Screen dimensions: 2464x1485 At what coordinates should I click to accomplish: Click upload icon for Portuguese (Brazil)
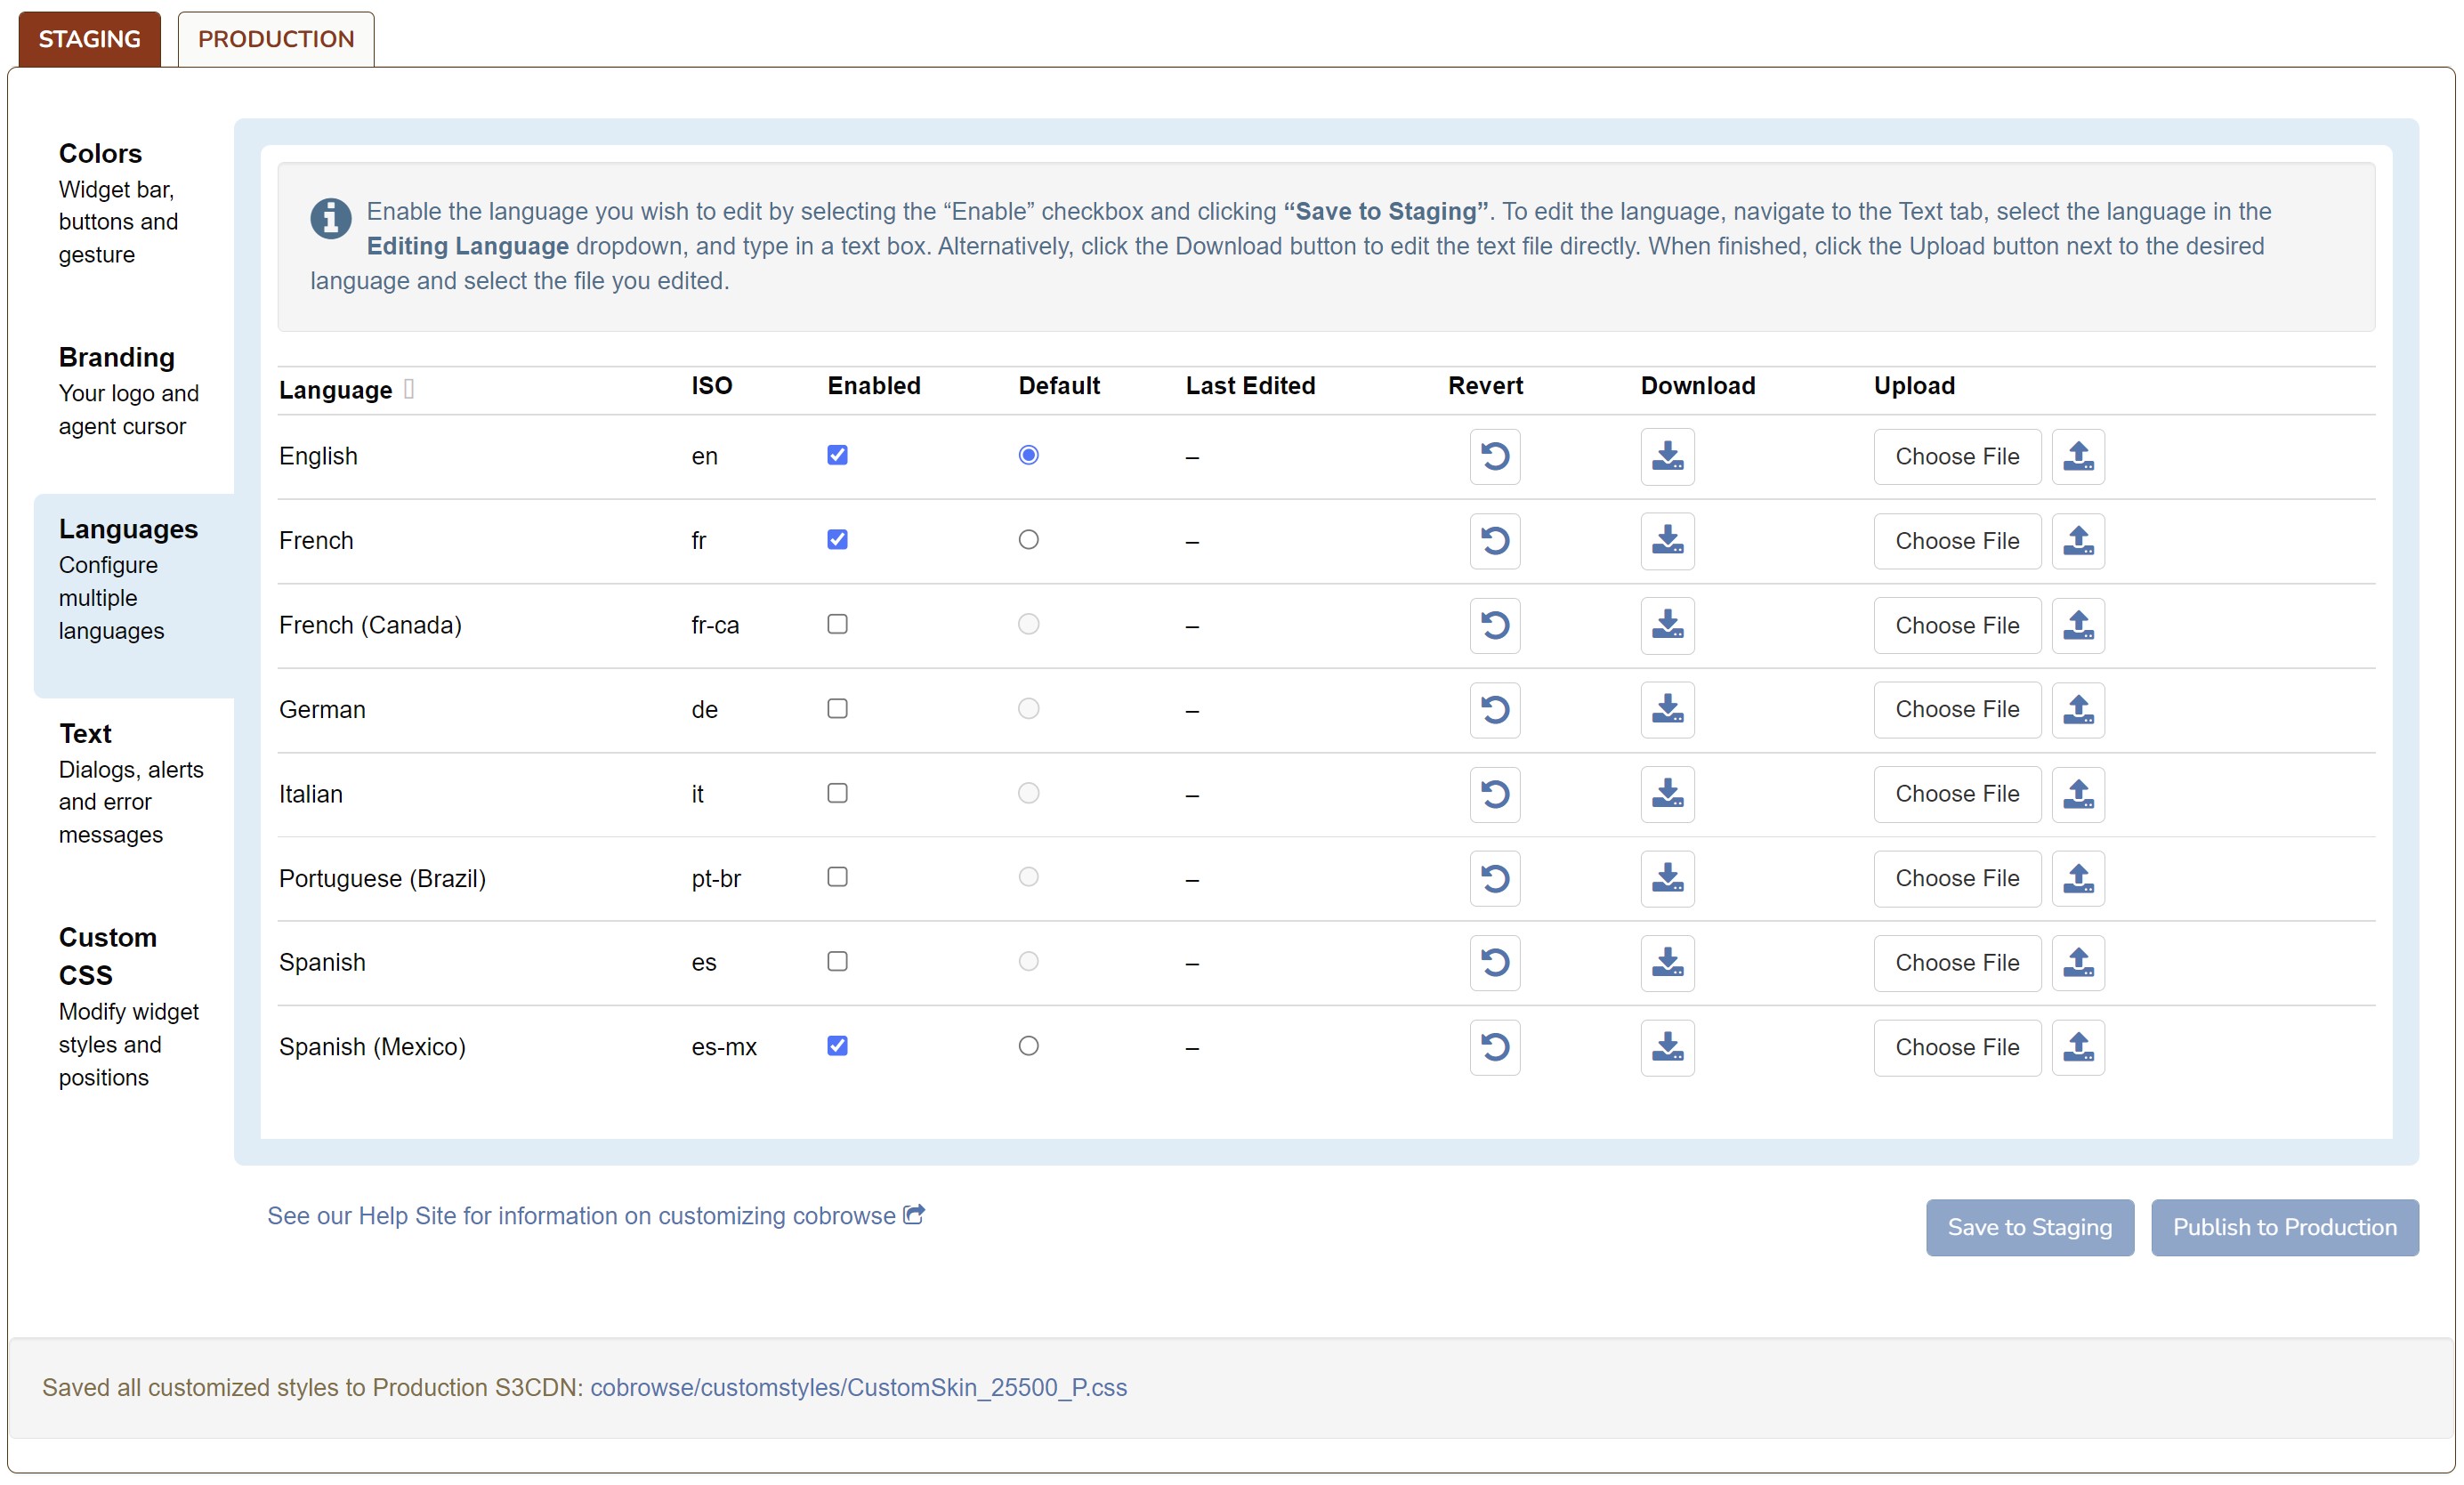pyautogui.click(x=2077, y=878)
